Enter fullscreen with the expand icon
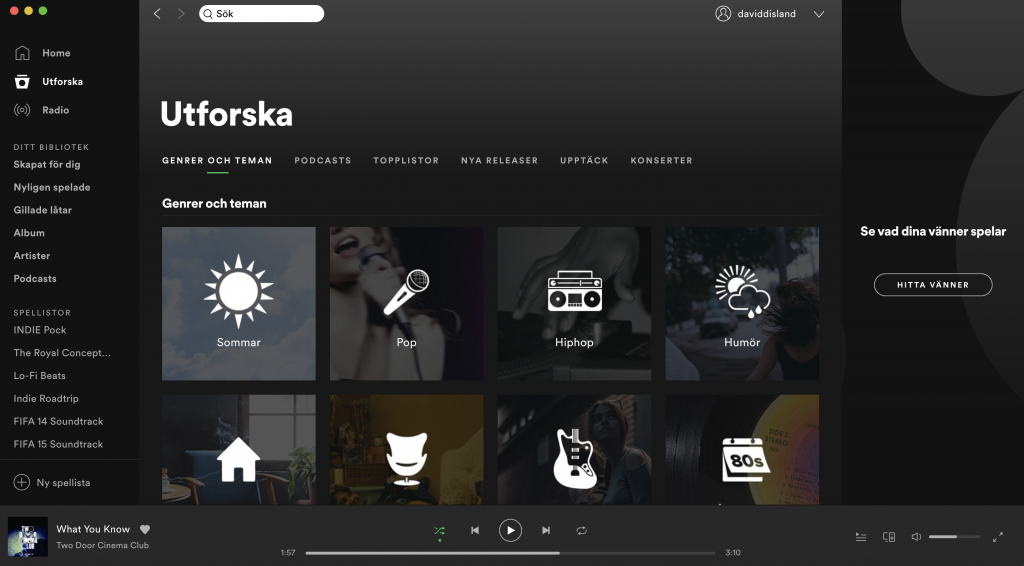The height and width of the screenshot is (566, 1024). pos(998,537)
